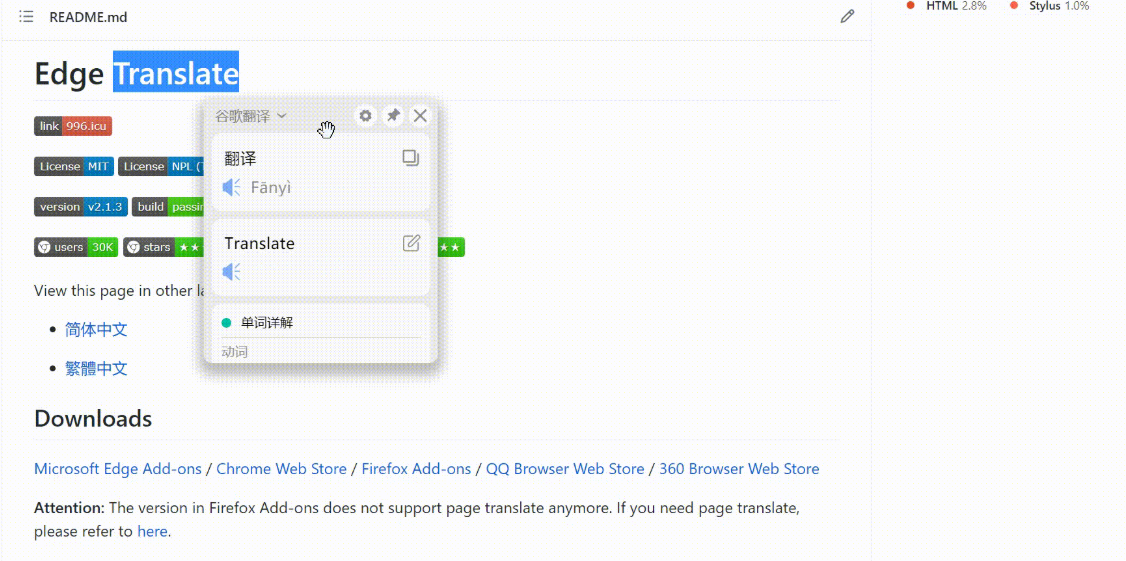Play pronunciation of 翻译 Fānyì
The image size is (1126, 561).
231,187
